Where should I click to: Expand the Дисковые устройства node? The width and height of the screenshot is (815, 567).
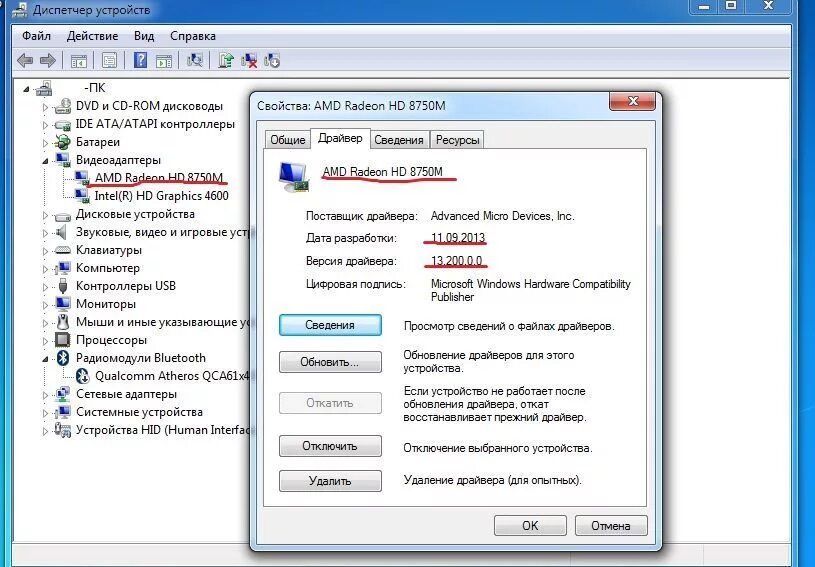(x=45, y=215)
